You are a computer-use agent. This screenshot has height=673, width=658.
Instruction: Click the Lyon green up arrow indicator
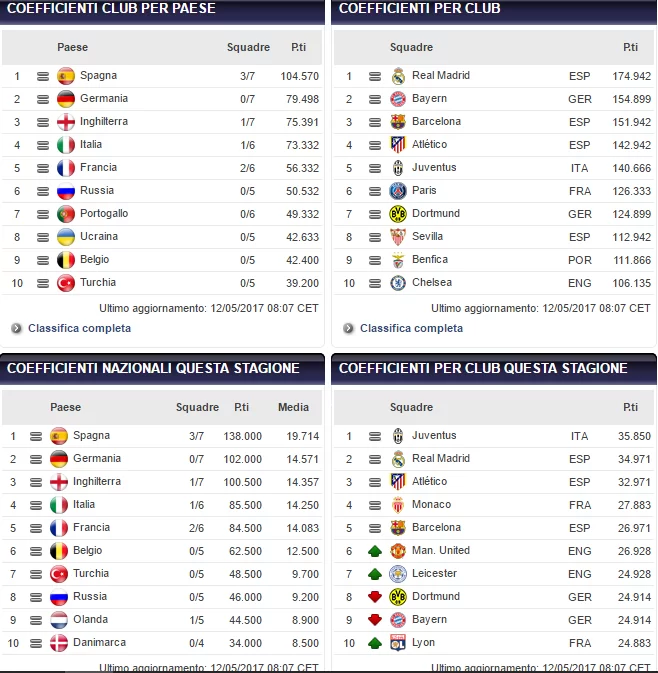pos(375,643)
